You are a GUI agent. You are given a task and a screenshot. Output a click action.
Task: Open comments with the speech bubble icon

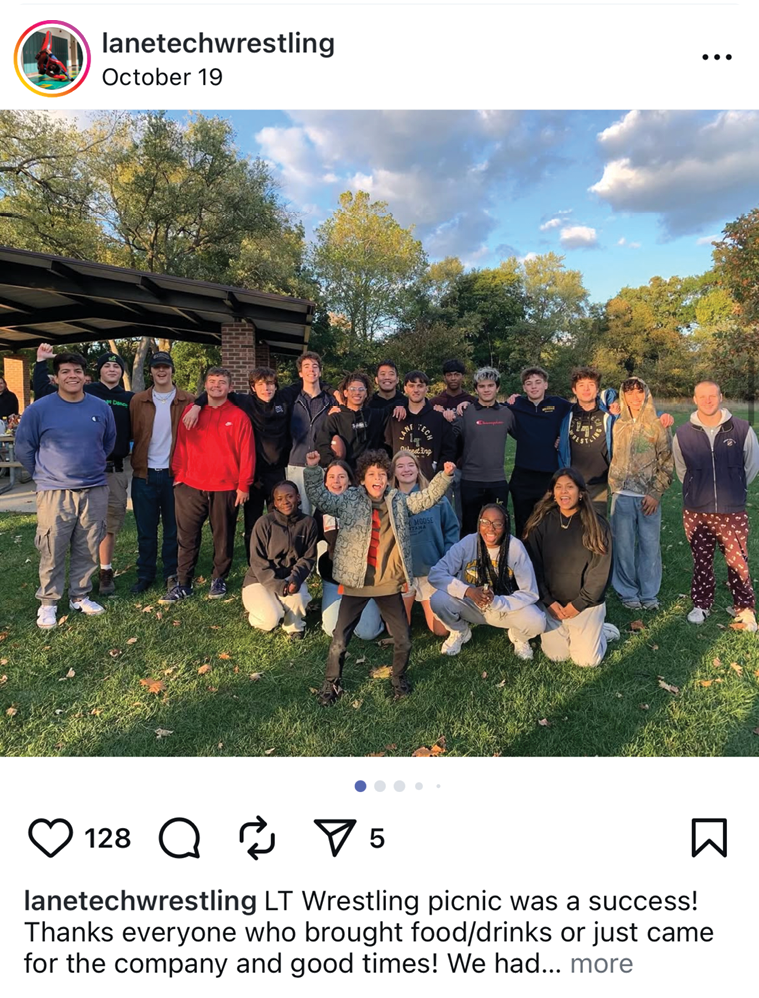coord(180,838)
